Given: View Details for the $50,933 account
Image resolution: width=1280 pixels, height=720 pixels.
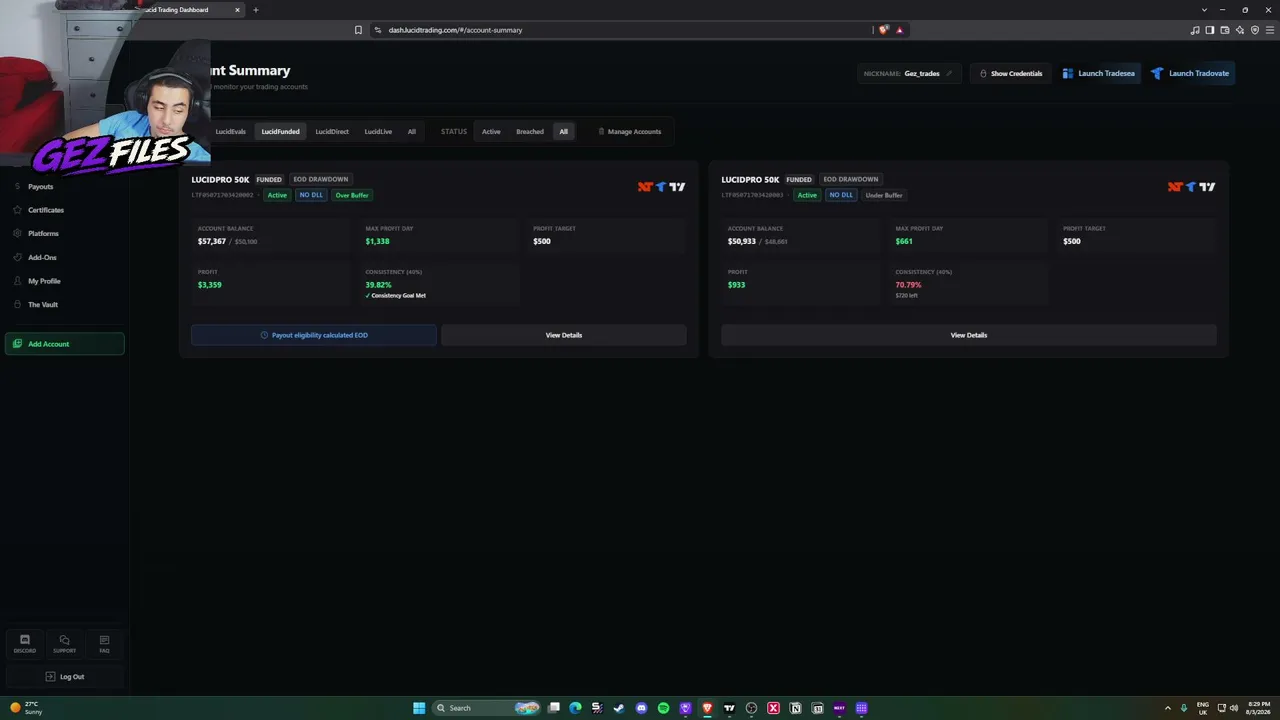Looking at the screenshot, I should (969, 335).
